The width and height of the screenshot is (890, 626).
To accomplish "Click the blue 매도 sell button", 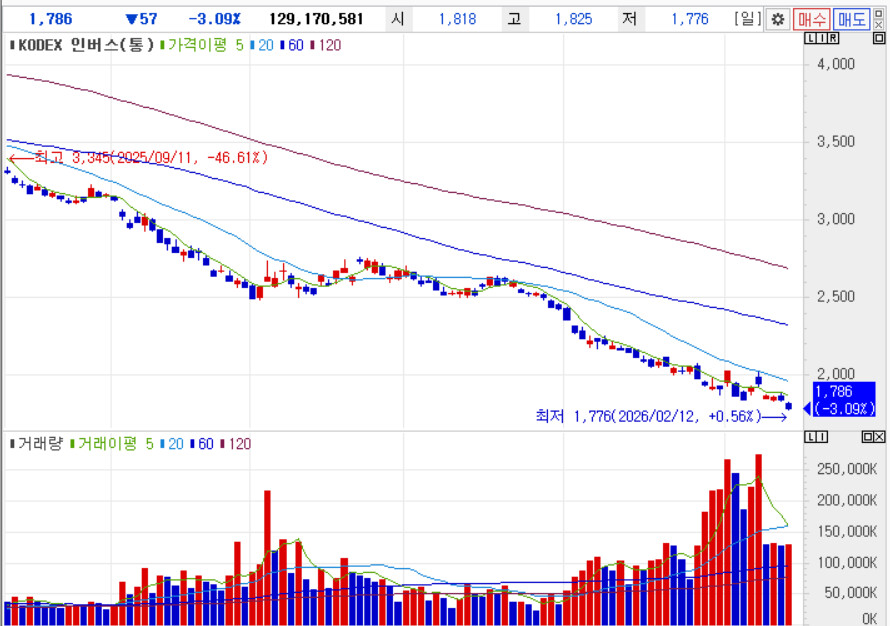I will [x=851, y=19].
